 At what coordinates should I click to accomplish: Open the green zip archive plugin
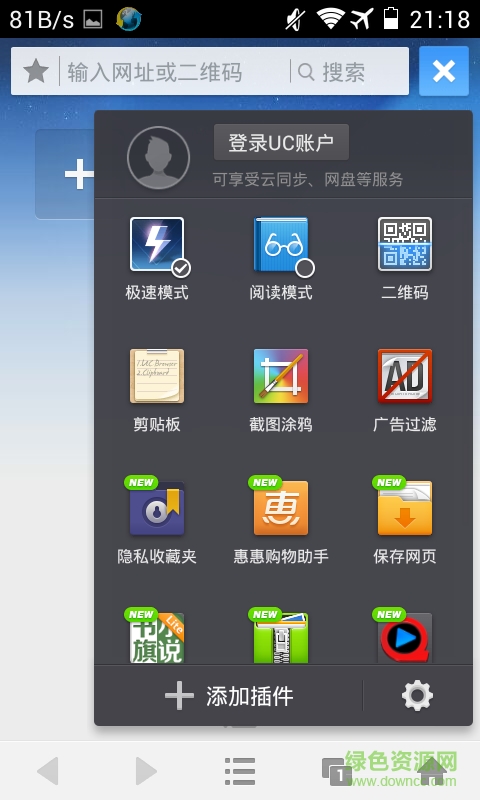(281, 638)
